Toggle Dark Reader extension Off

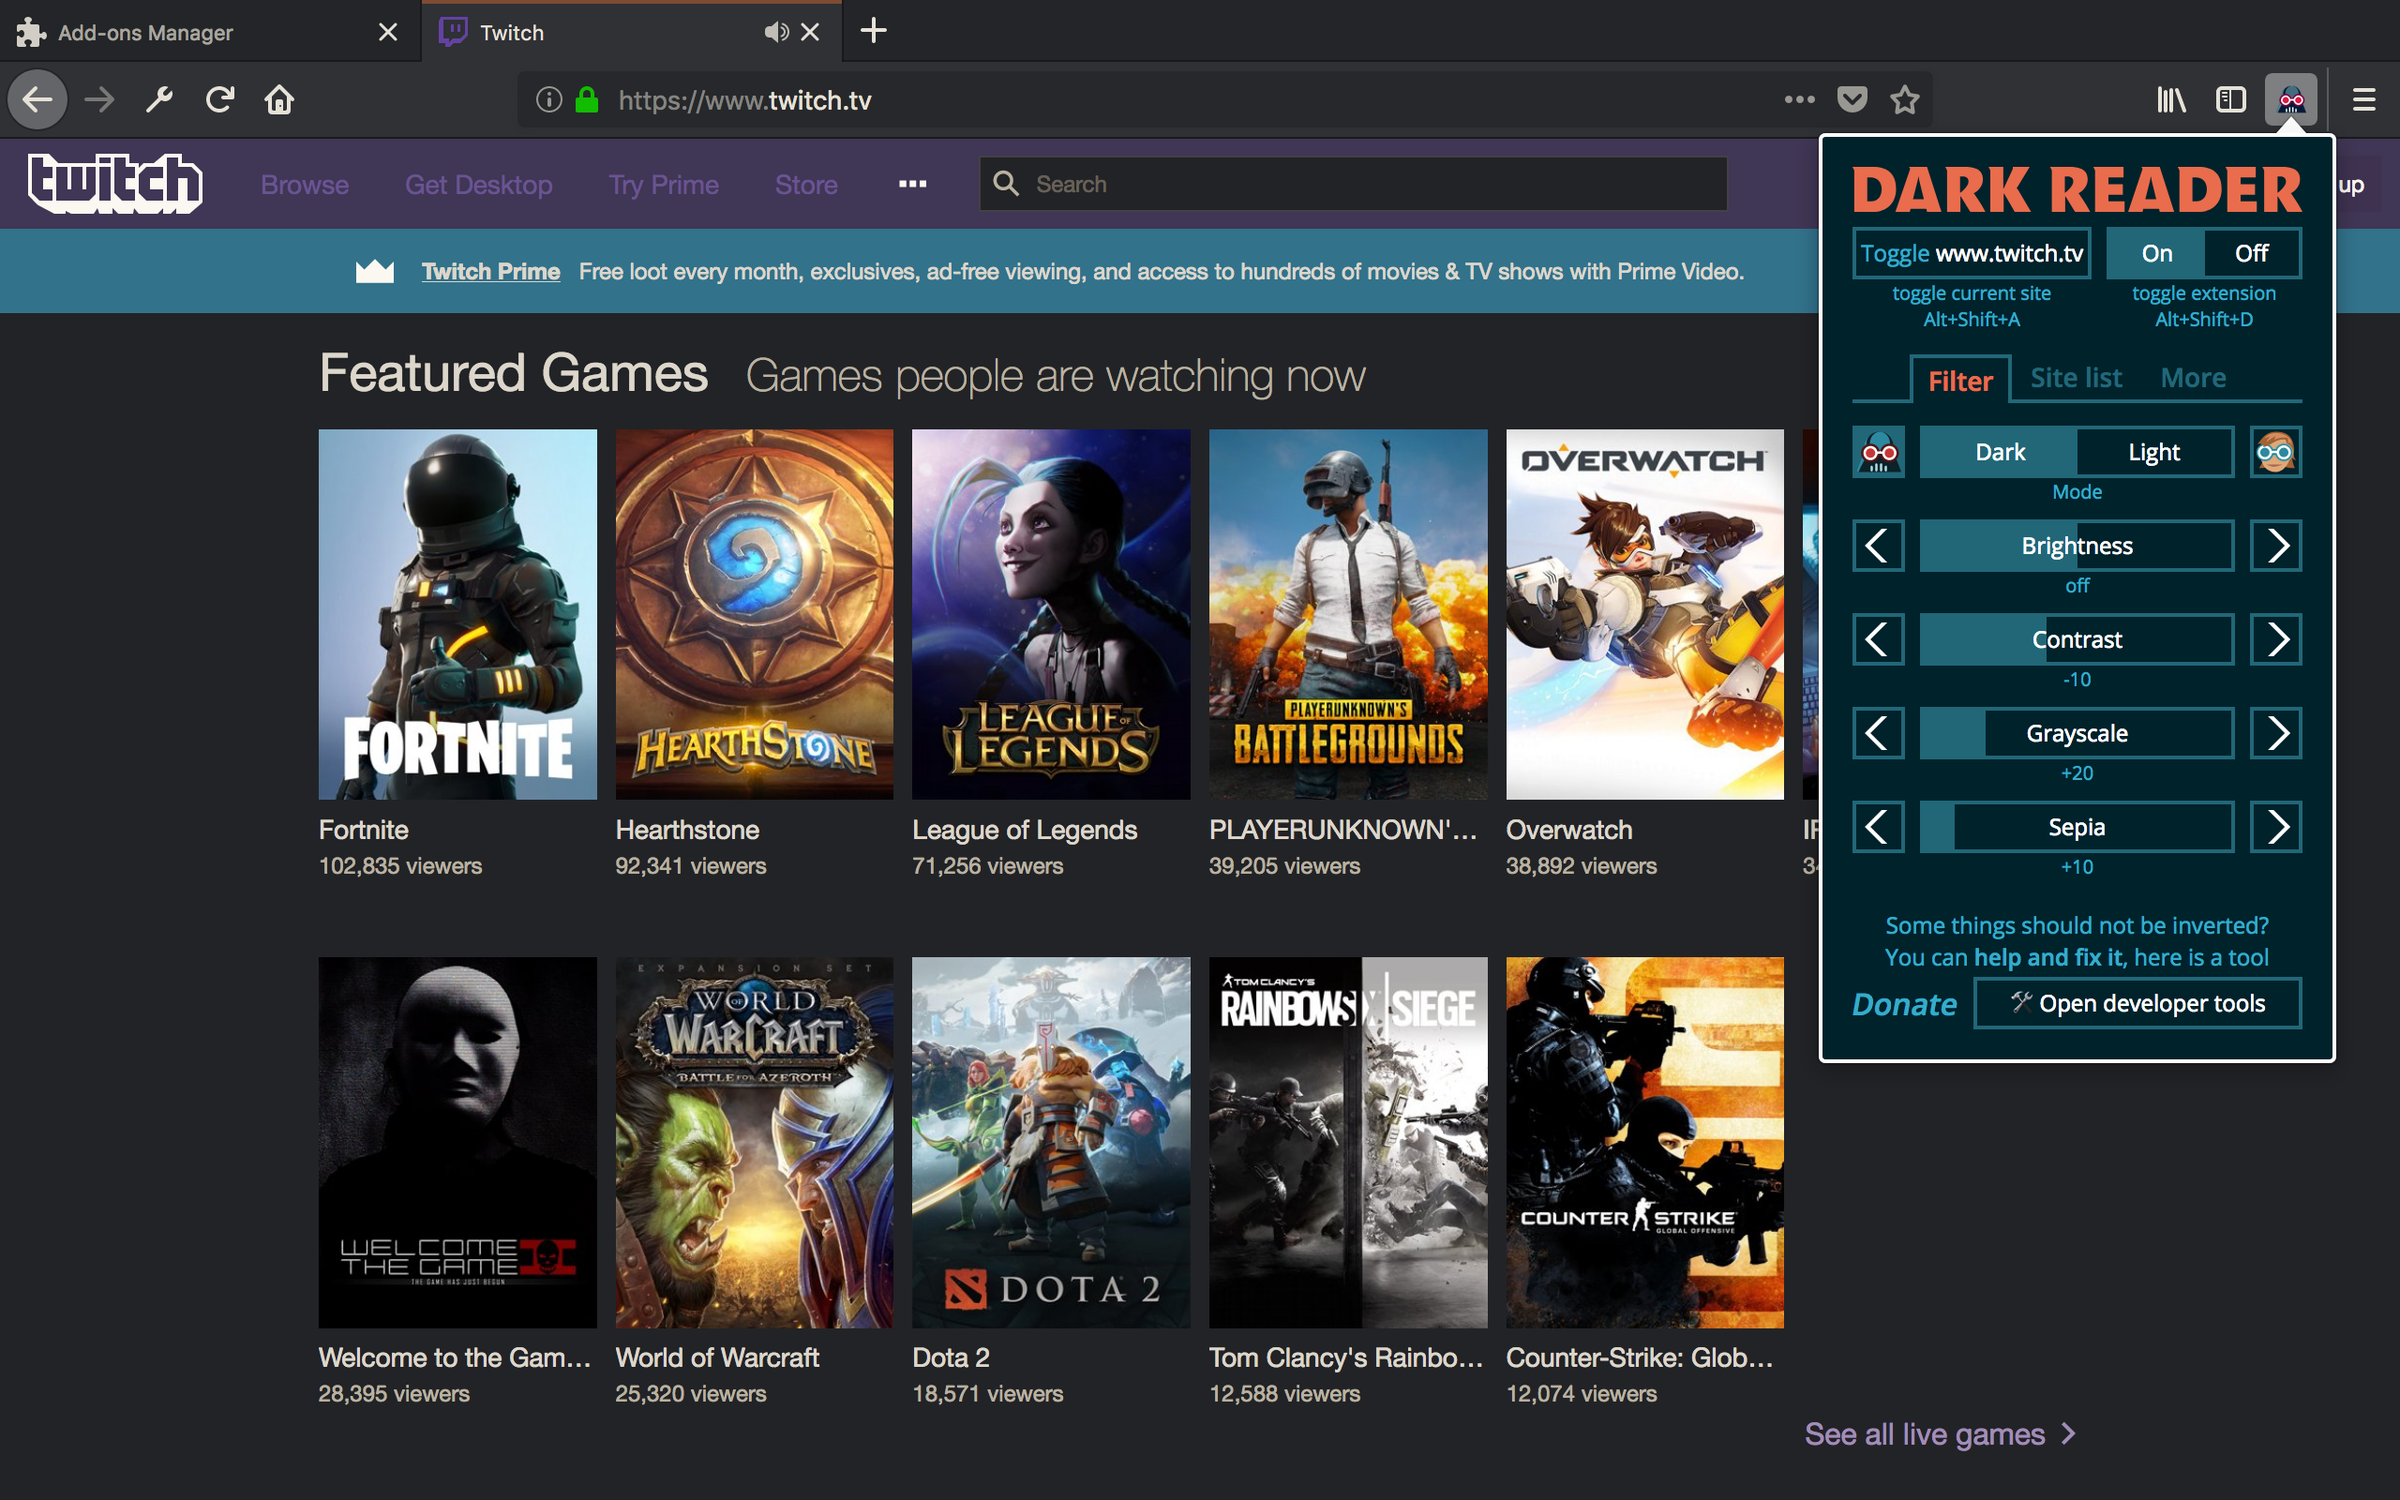pyautogui.click(x=2251, y=251)
